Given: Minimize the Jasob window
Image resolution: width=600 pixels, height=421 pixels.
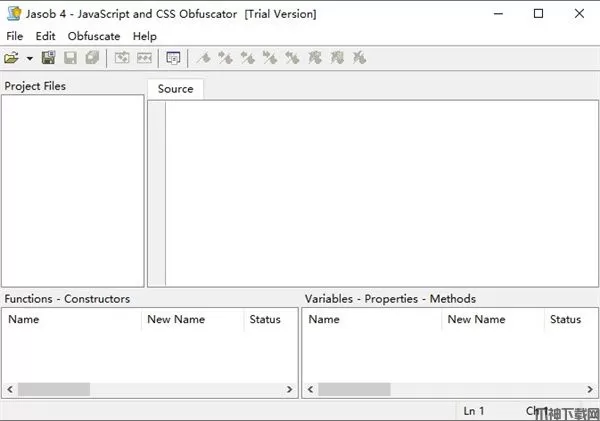Looking at the screenshot, I should [x=498, y=14].
